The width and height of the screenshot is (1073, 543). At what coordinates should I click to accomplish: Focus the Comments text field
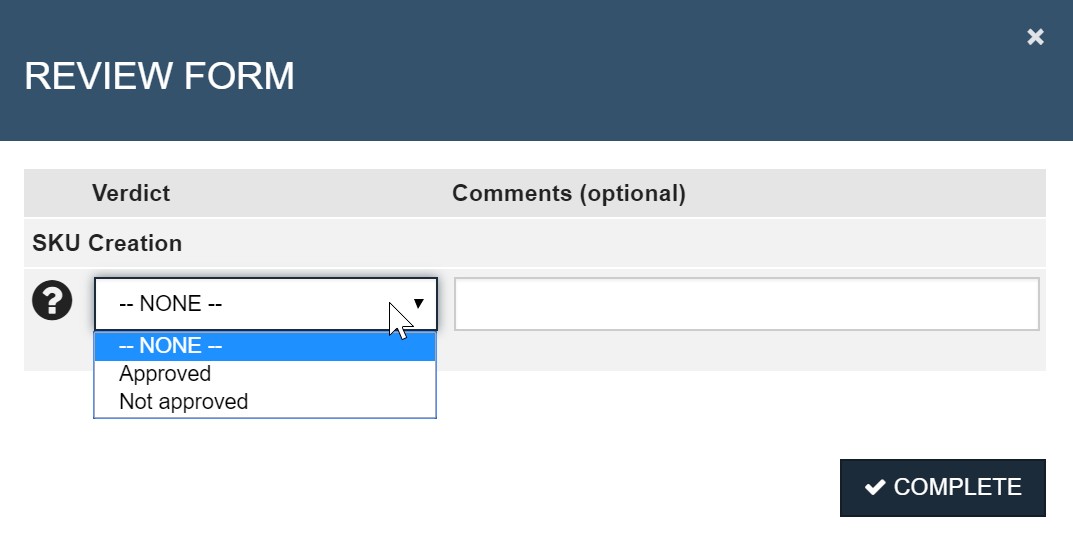746,304
